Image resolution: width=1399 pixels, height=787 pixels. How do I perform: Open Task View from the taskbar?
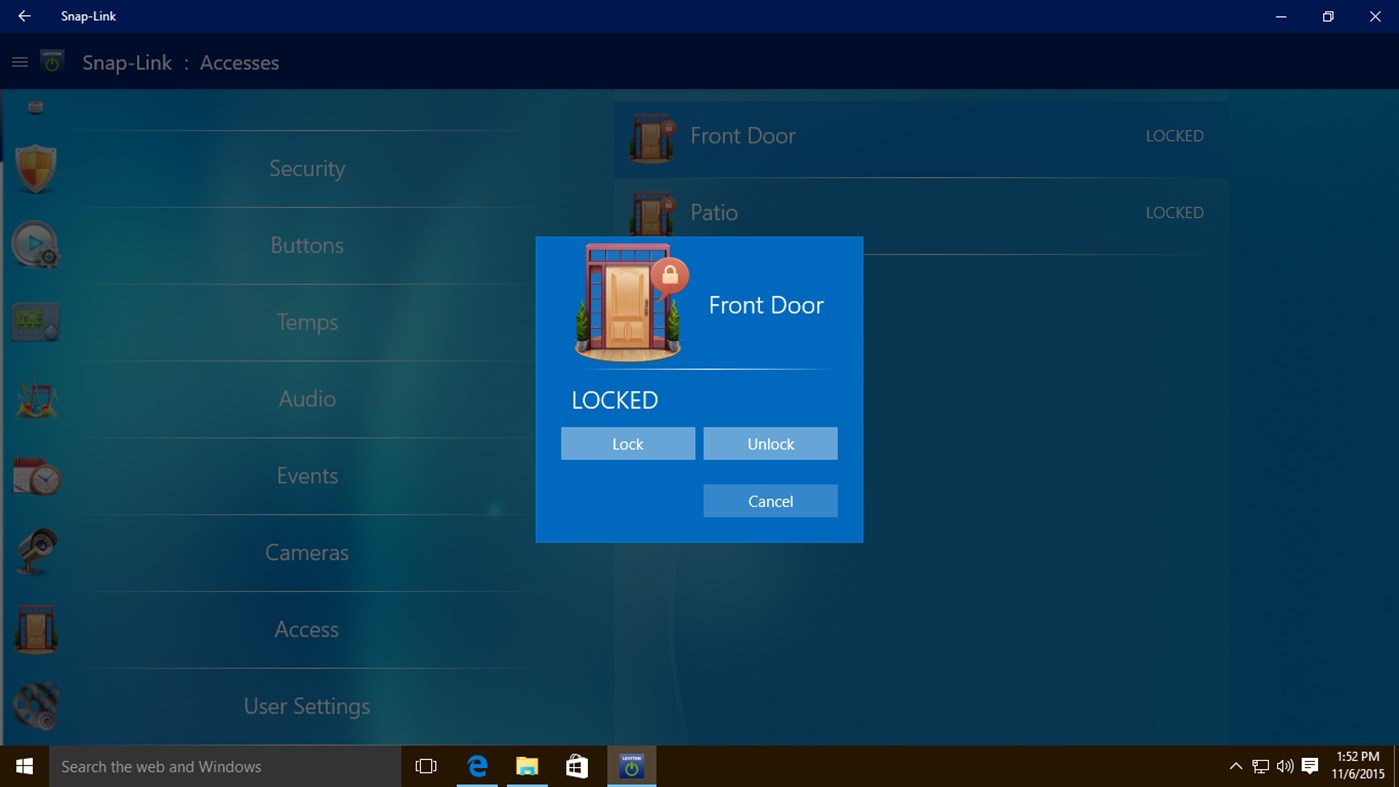426,766
